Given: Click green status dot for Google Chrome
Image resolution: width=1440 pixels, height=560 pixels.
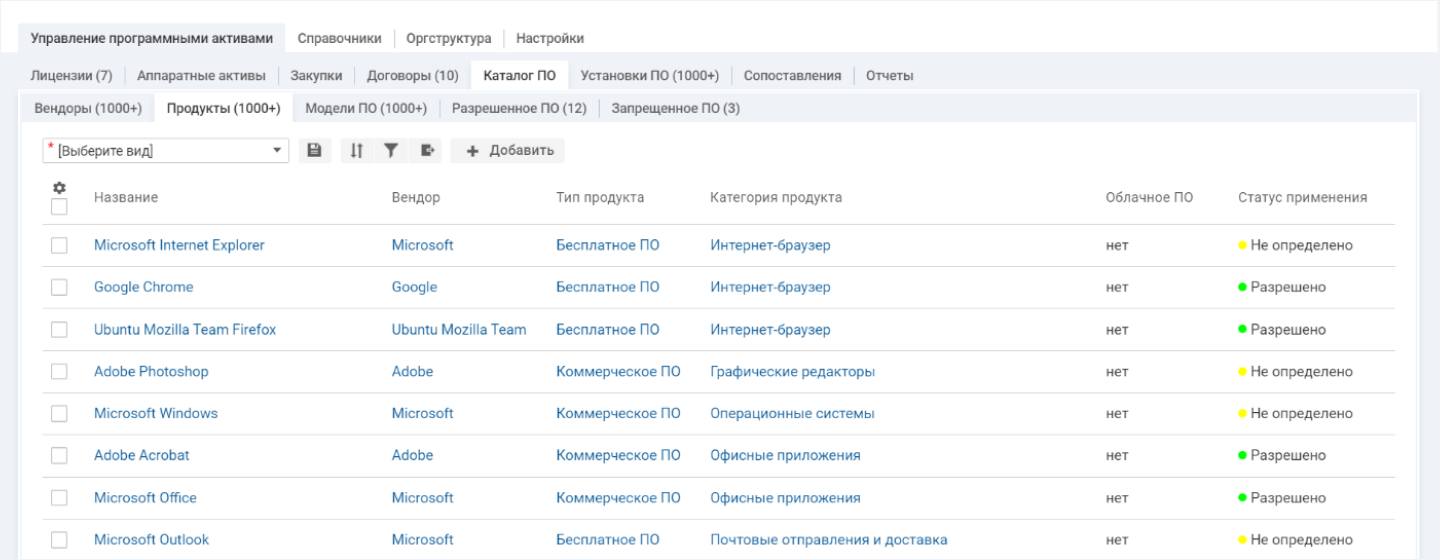Looking at the screenshot, I should [1242, 288].
